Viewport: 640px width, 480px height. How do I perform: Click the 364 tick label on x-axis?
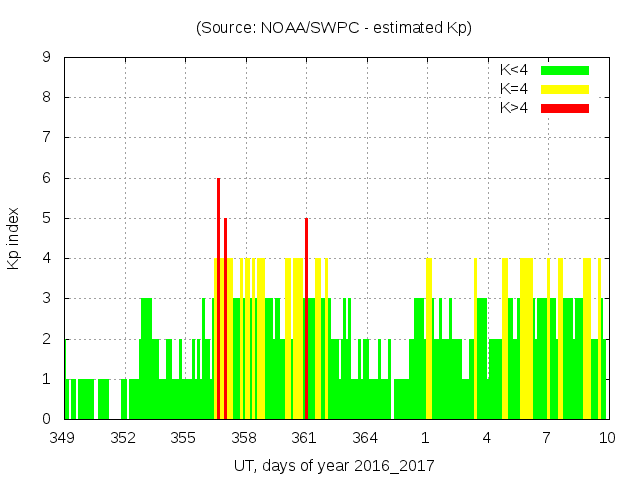click(366, 438)
